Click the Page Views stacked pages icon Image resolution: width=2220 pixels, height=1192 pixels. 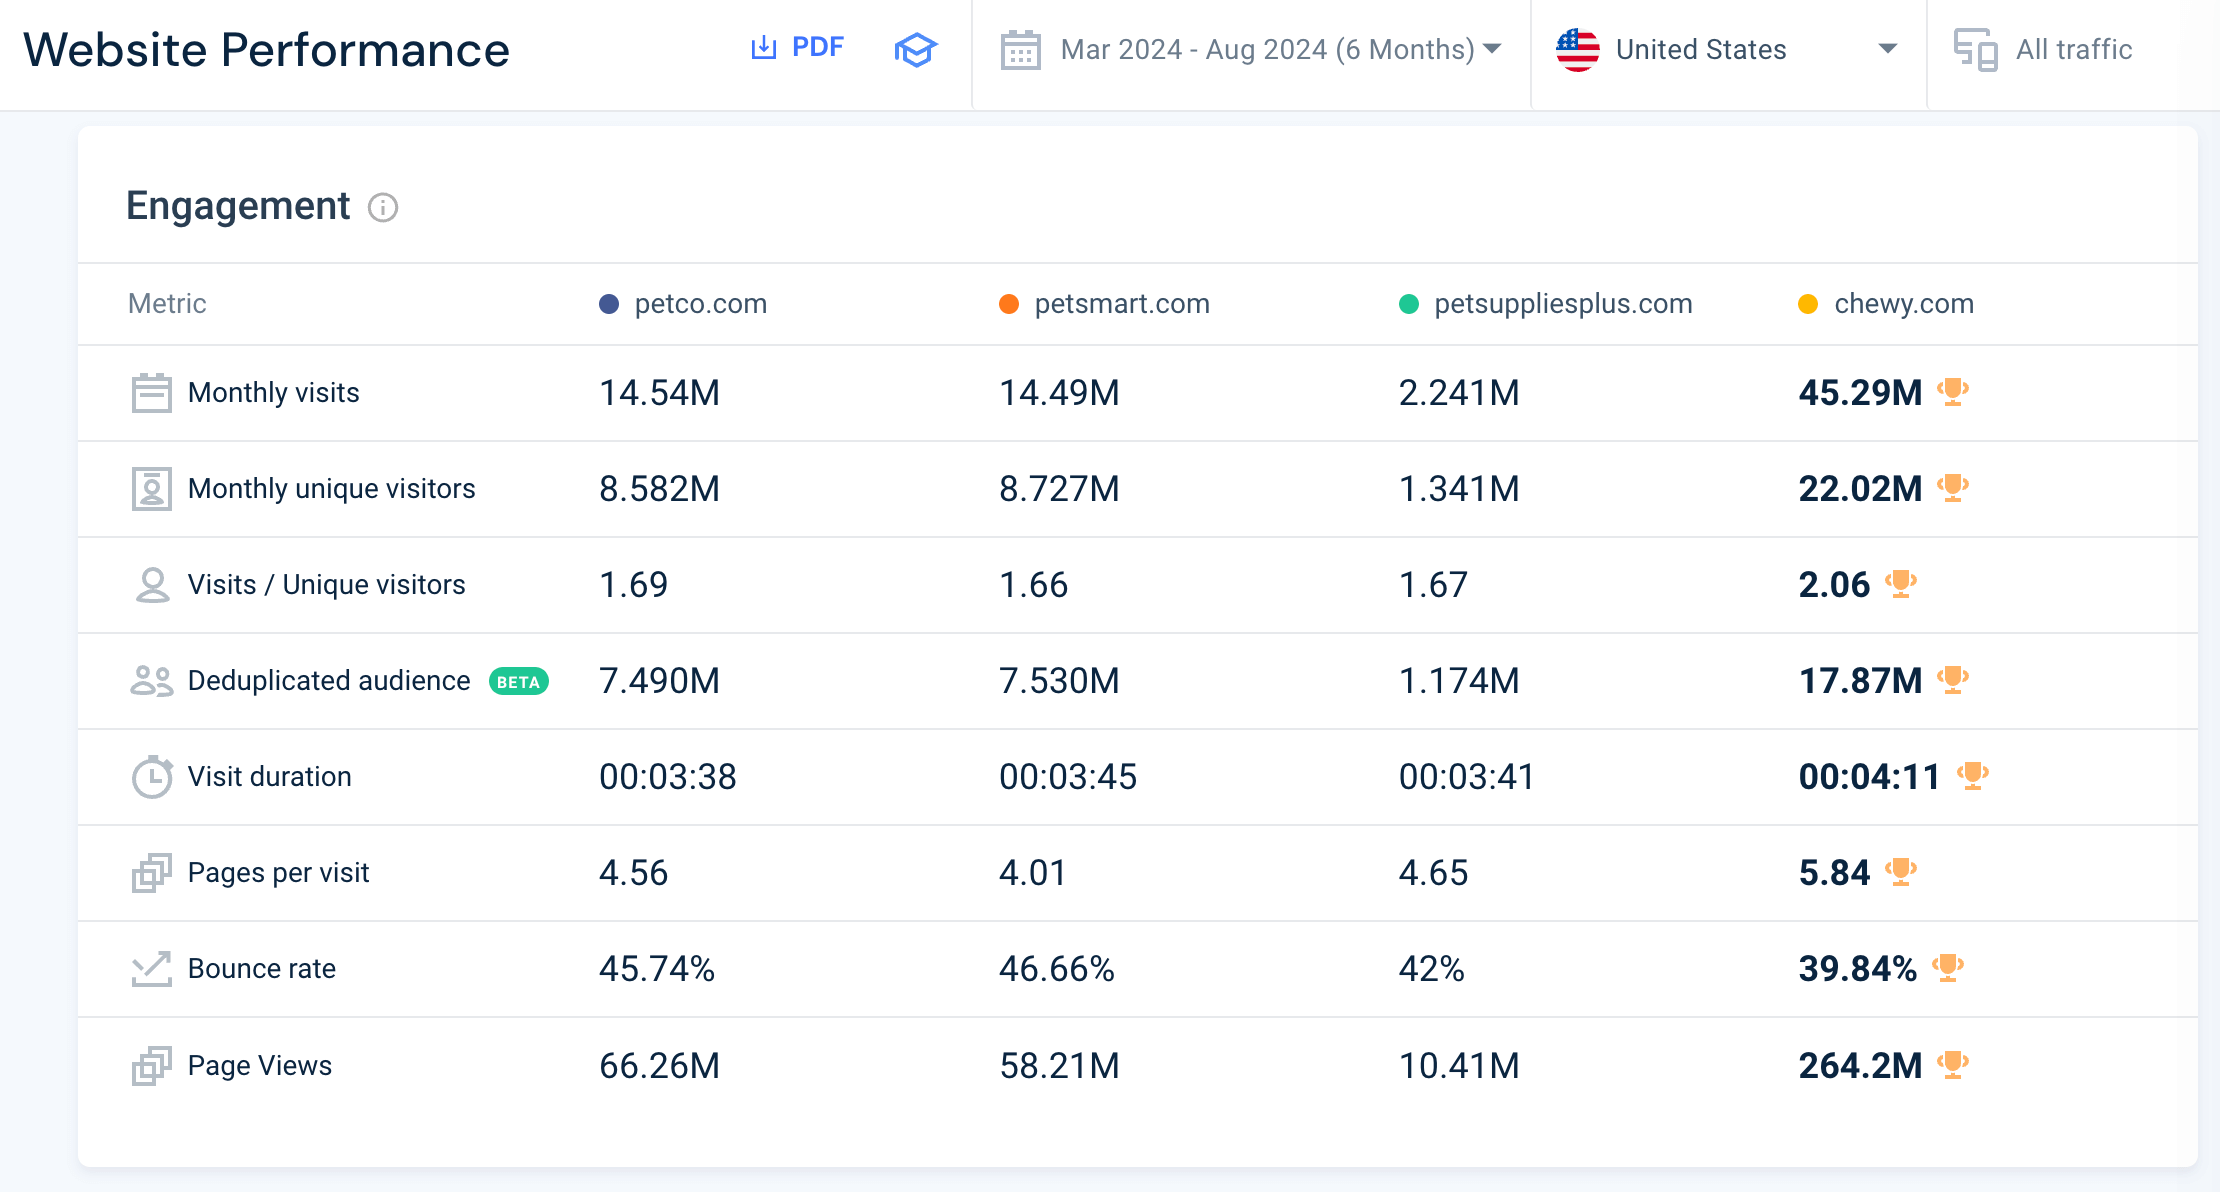(151, 1066)
